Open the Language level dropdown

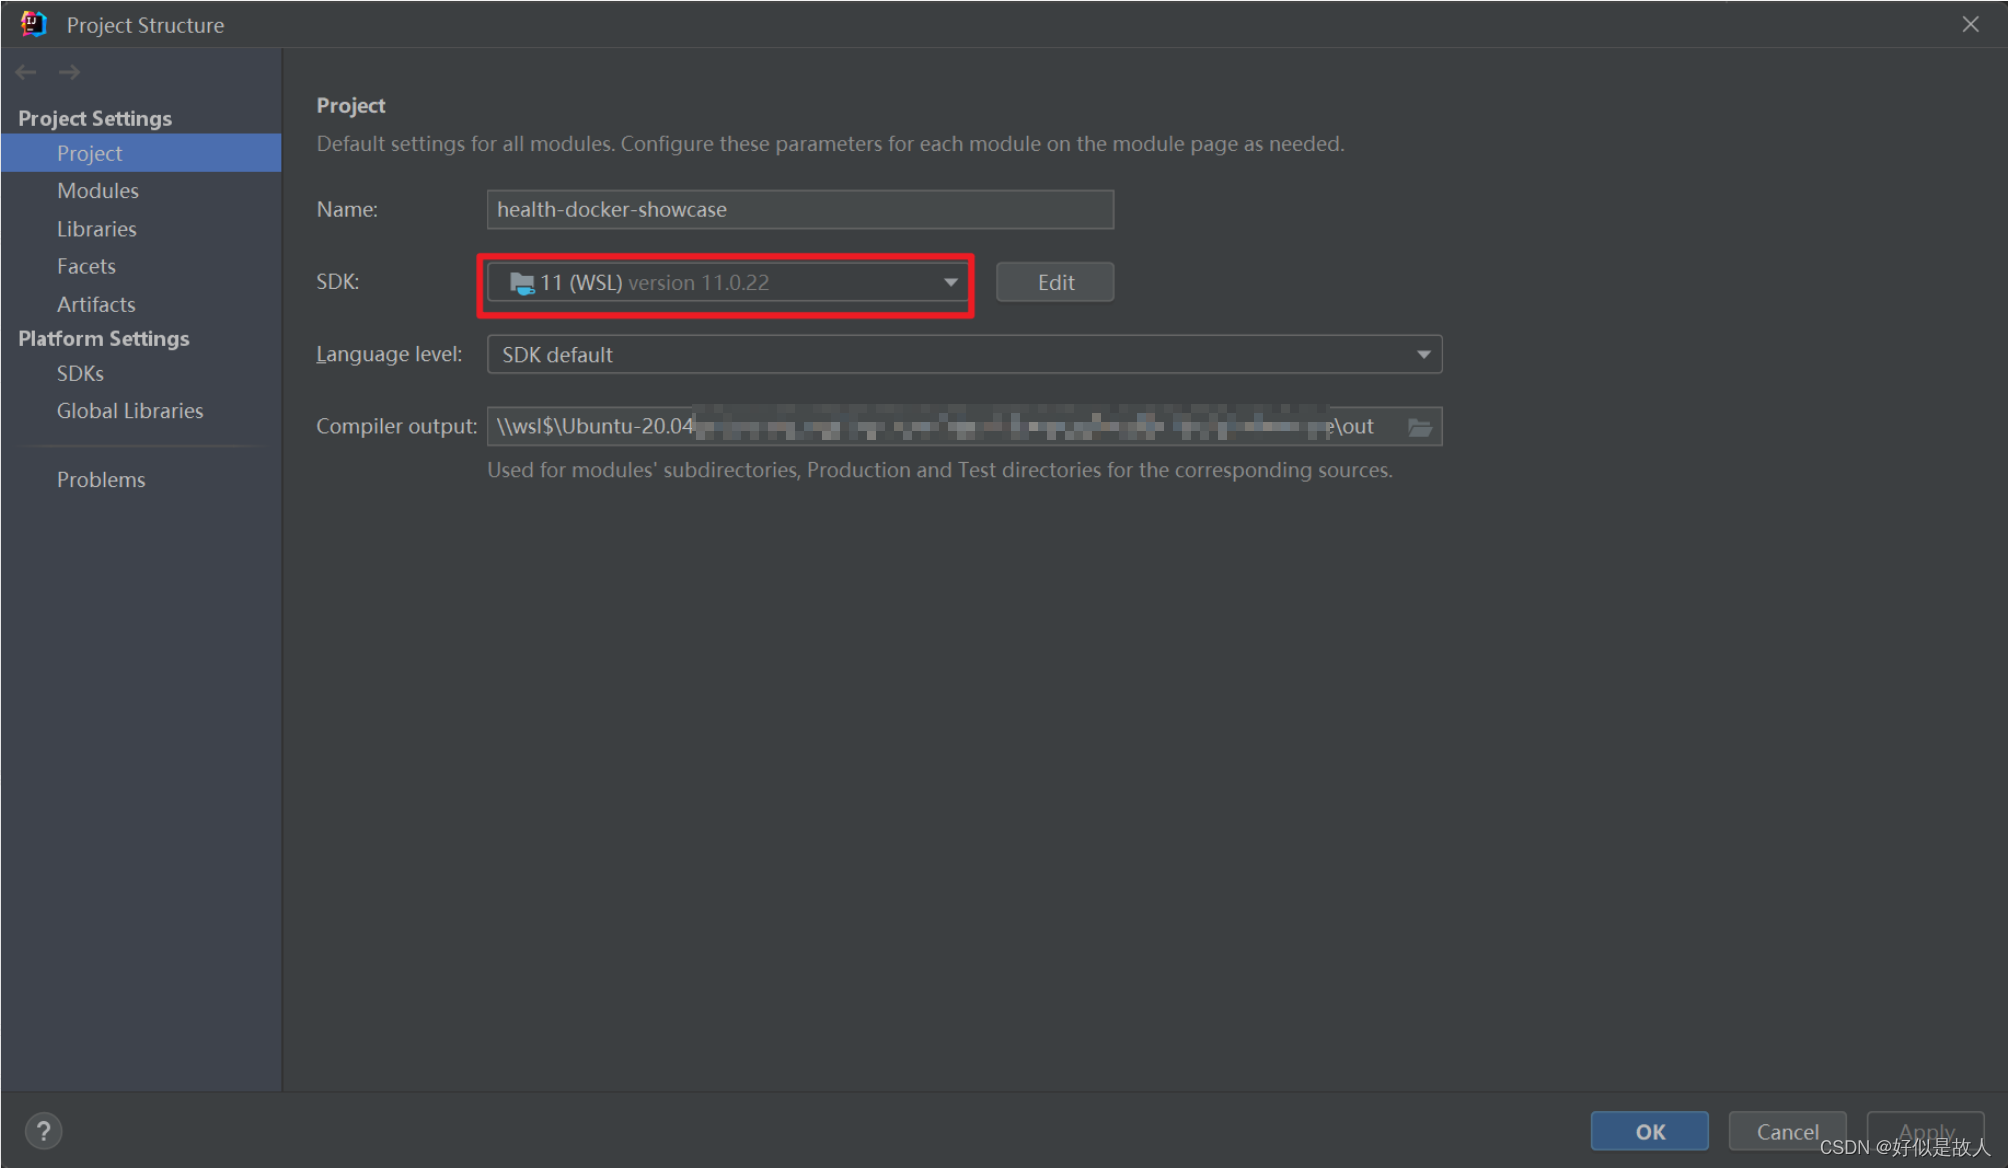coord(1423,353)
